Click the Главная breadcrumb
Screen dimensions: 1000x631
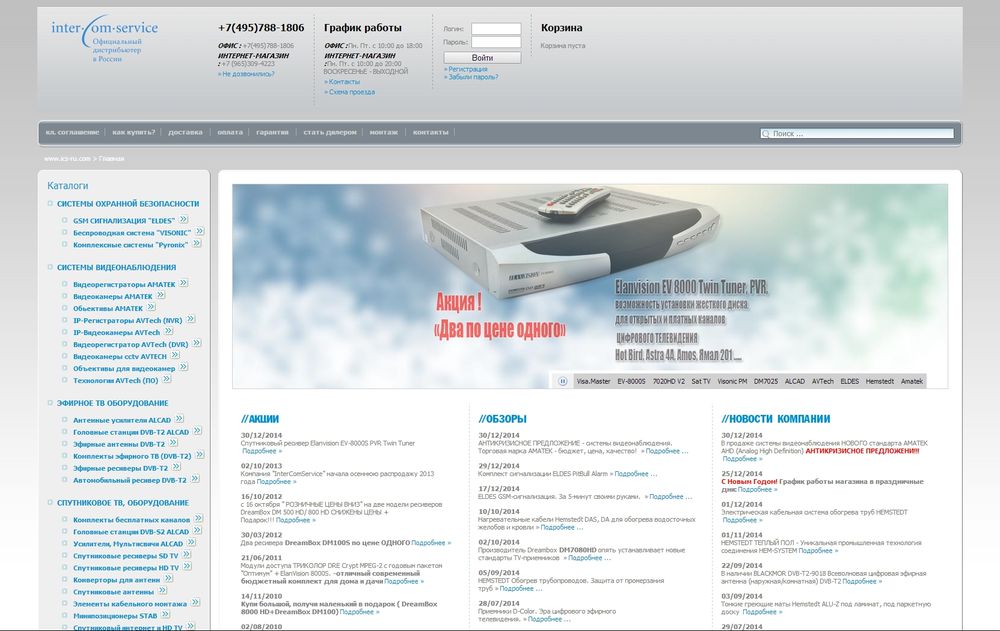point(112,159)
